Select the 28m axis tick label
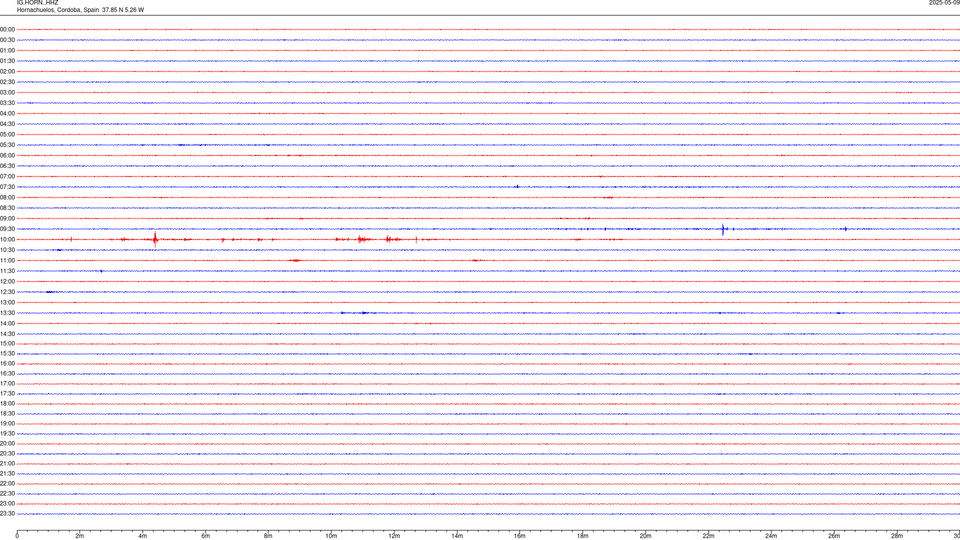Image resolution: width=960 pixels, height=540 pixels. click(x=897, y=536)
